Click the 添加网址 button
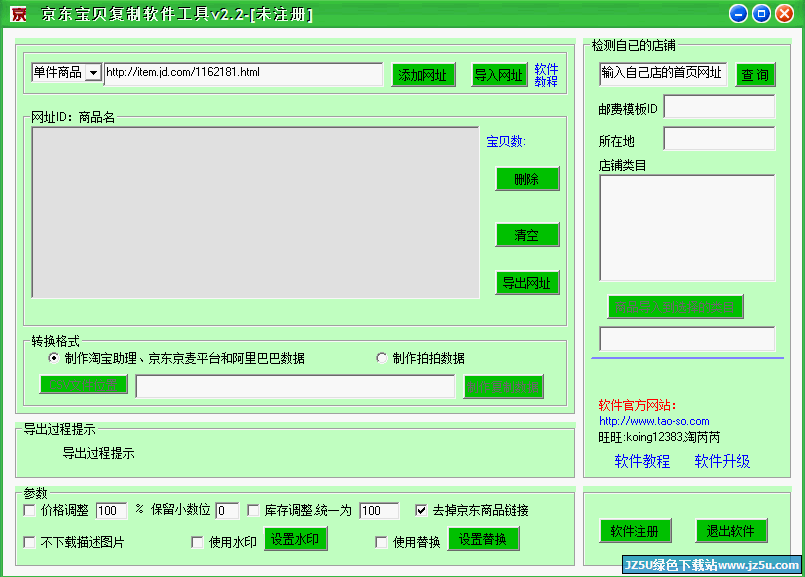 (x=423, y=75)
